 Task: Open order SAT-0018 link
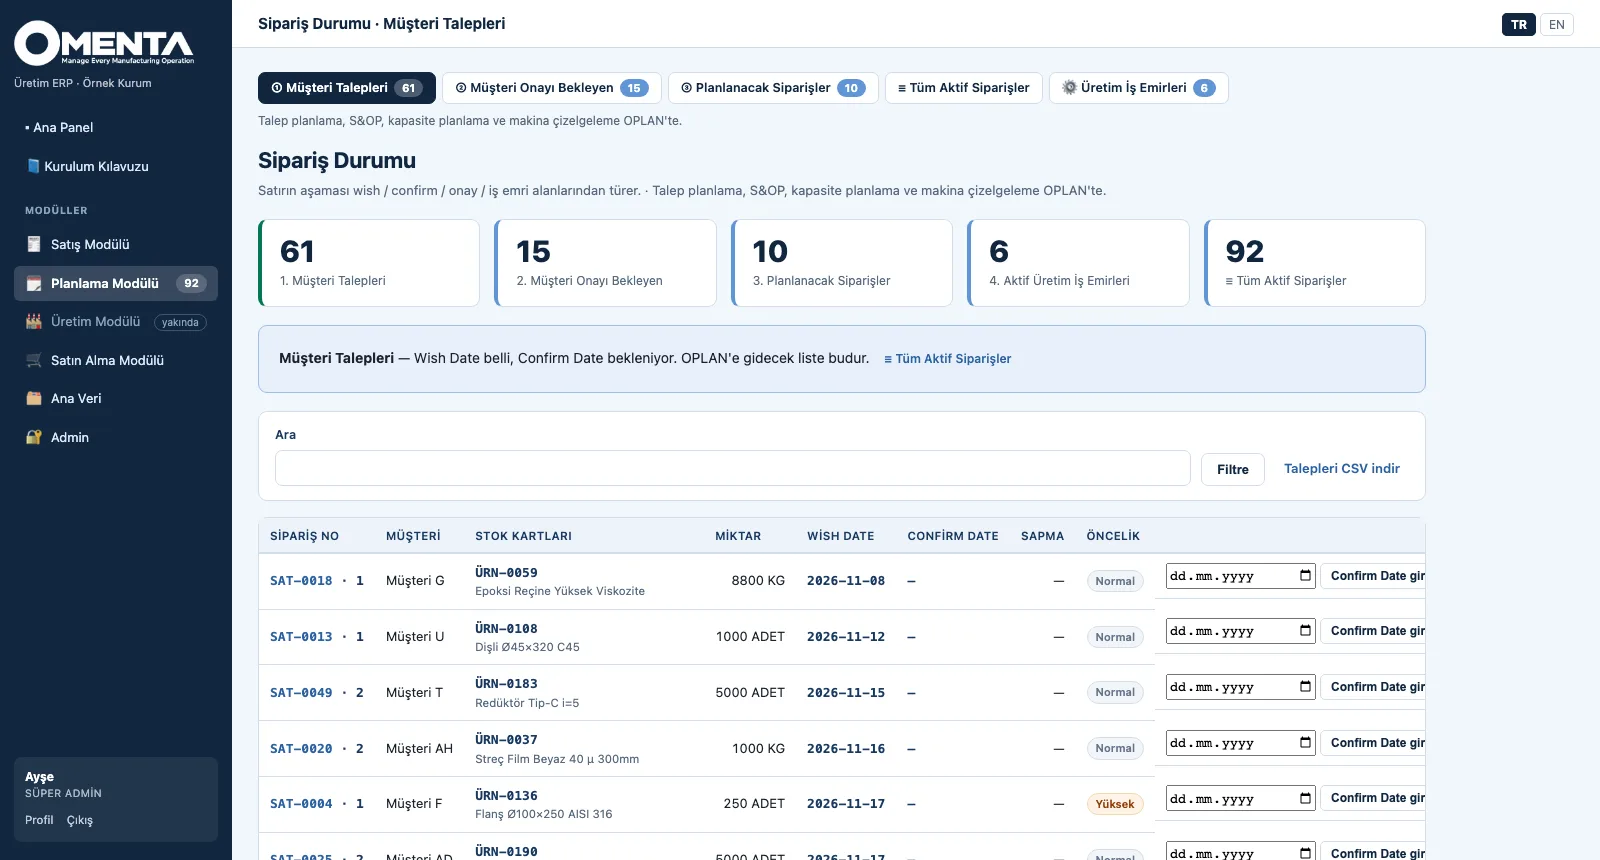point(301,581)
